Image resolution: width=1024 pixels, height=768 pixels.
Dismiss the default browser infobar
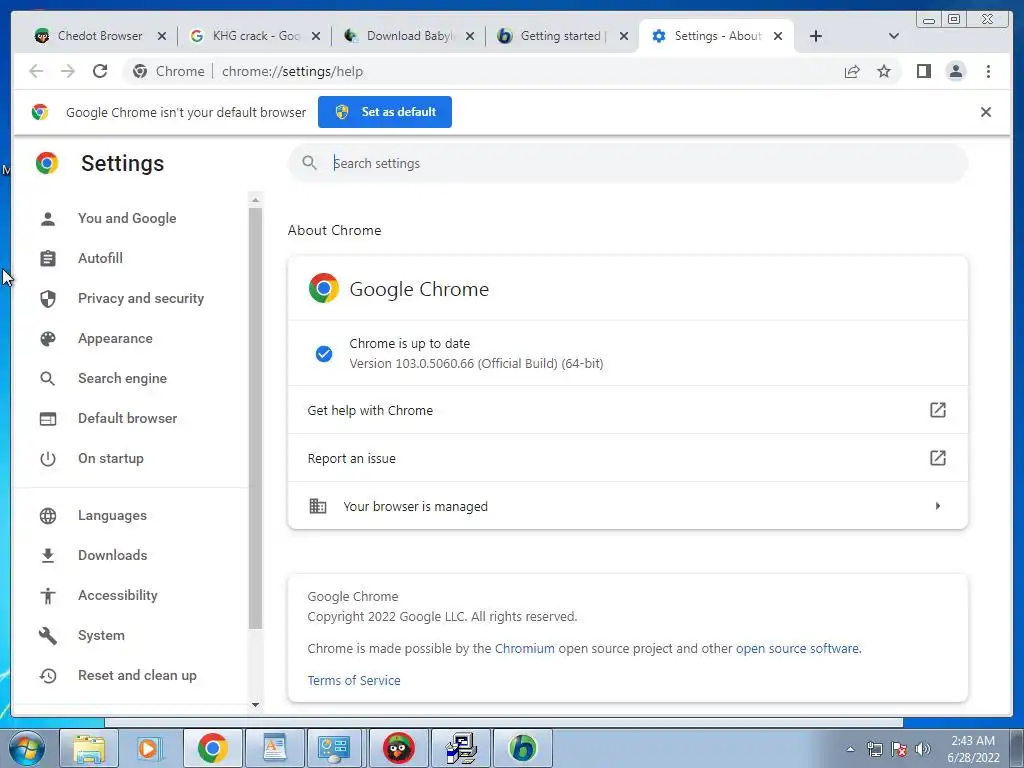[985, 112]
